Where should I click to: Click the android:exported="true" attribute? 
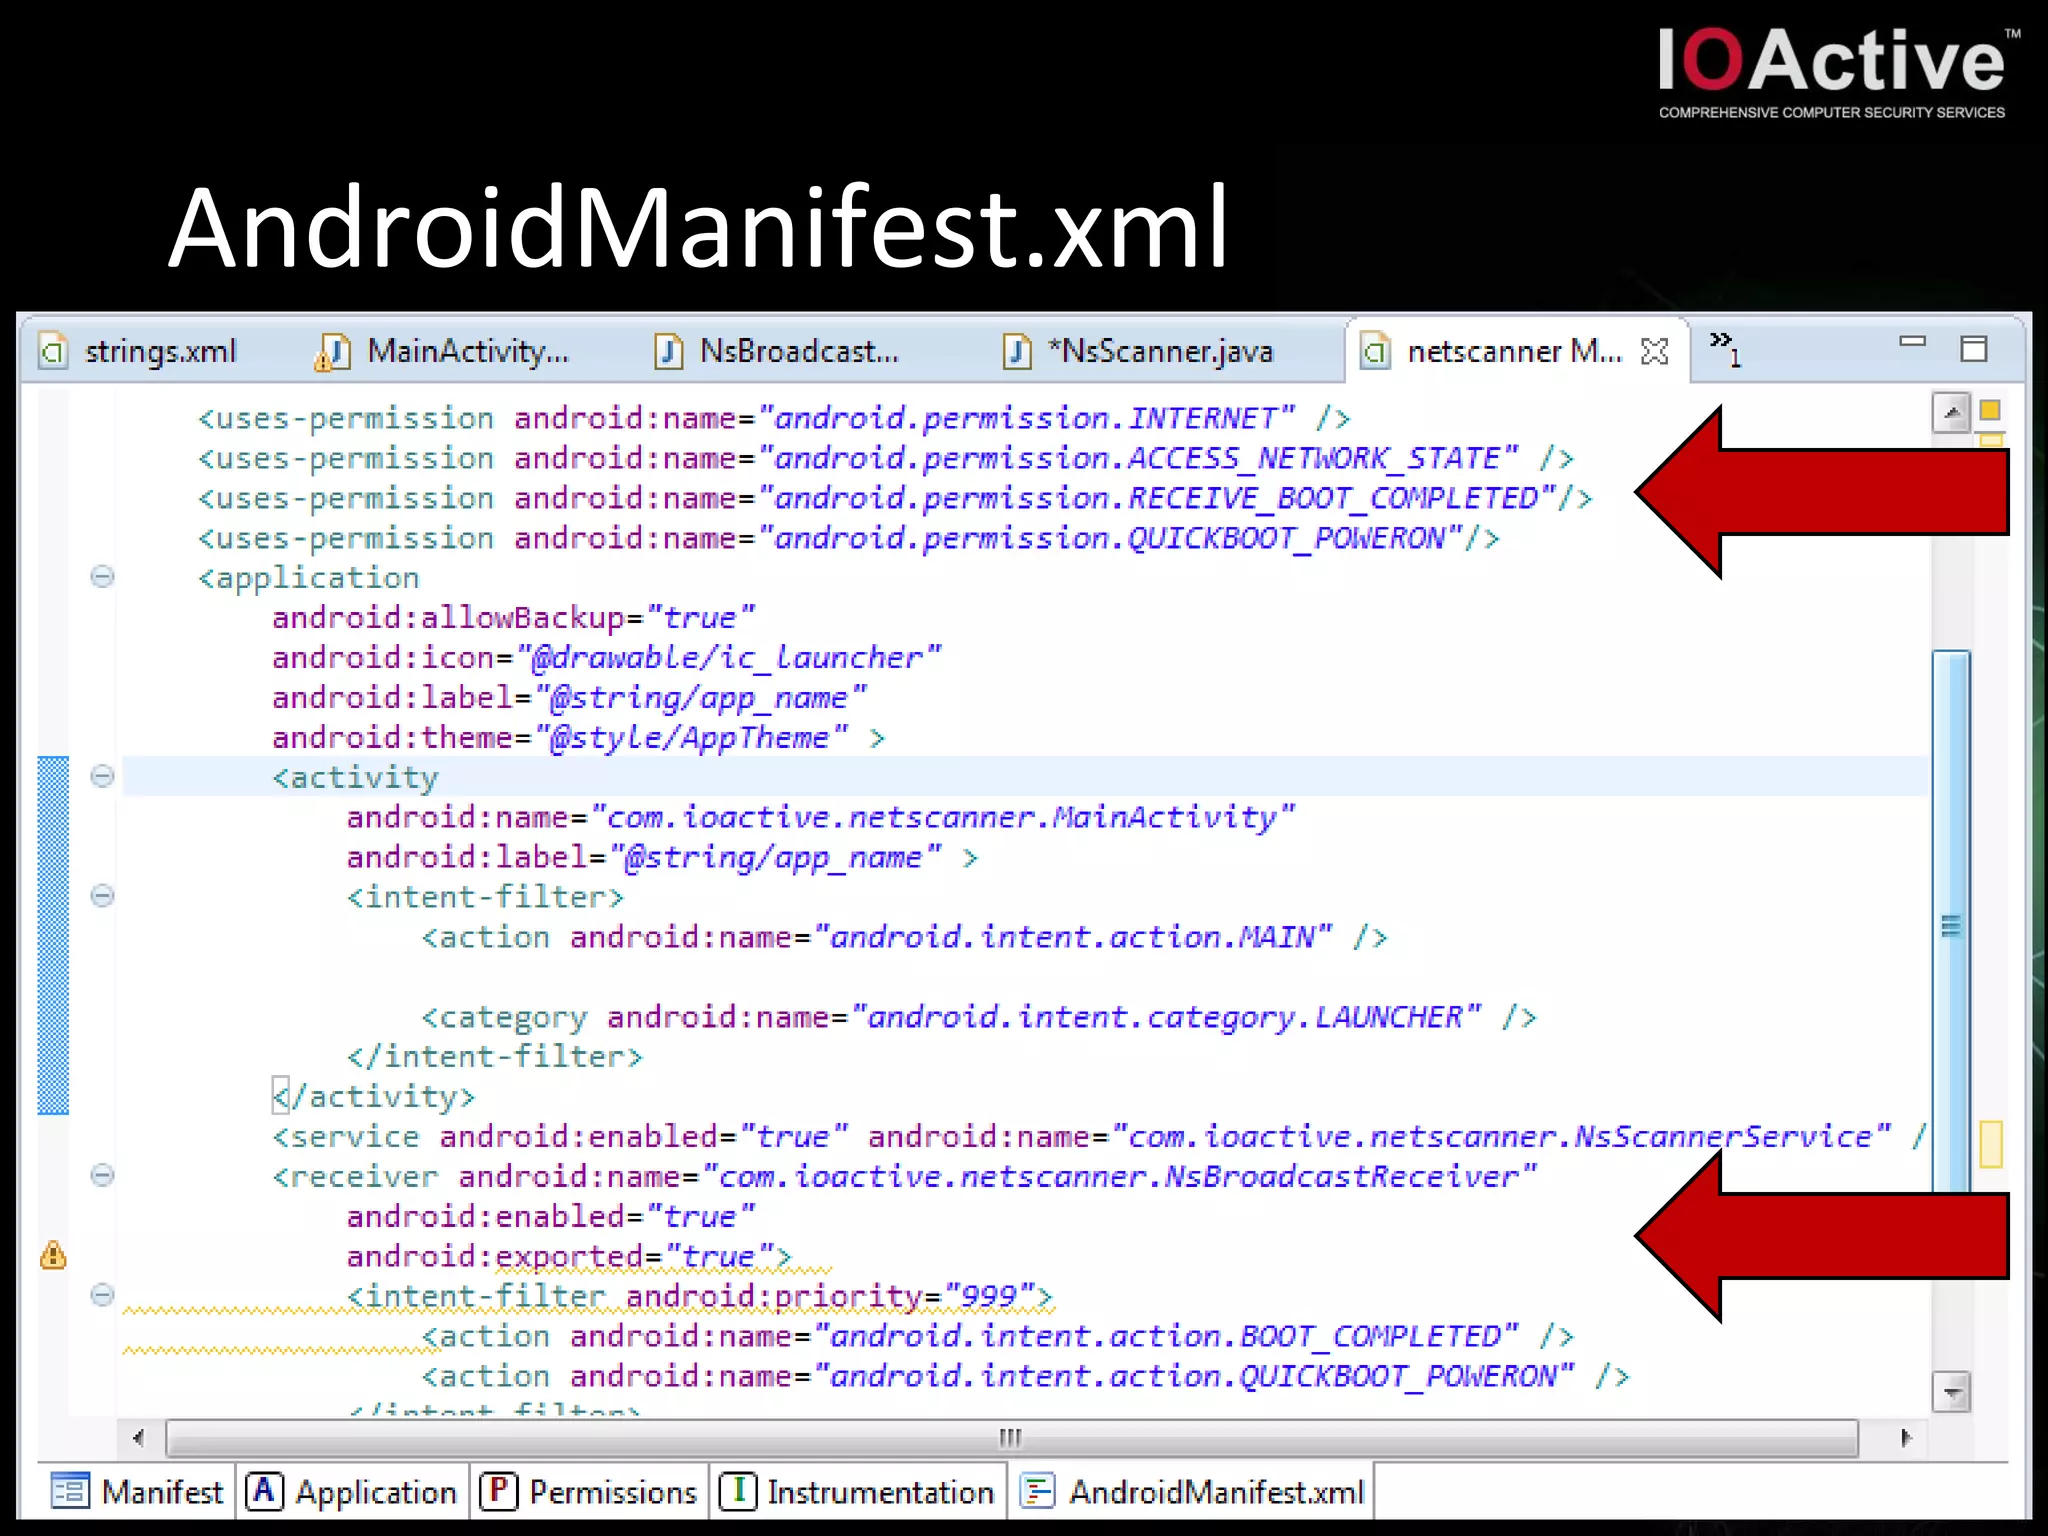coord(561,1257)
